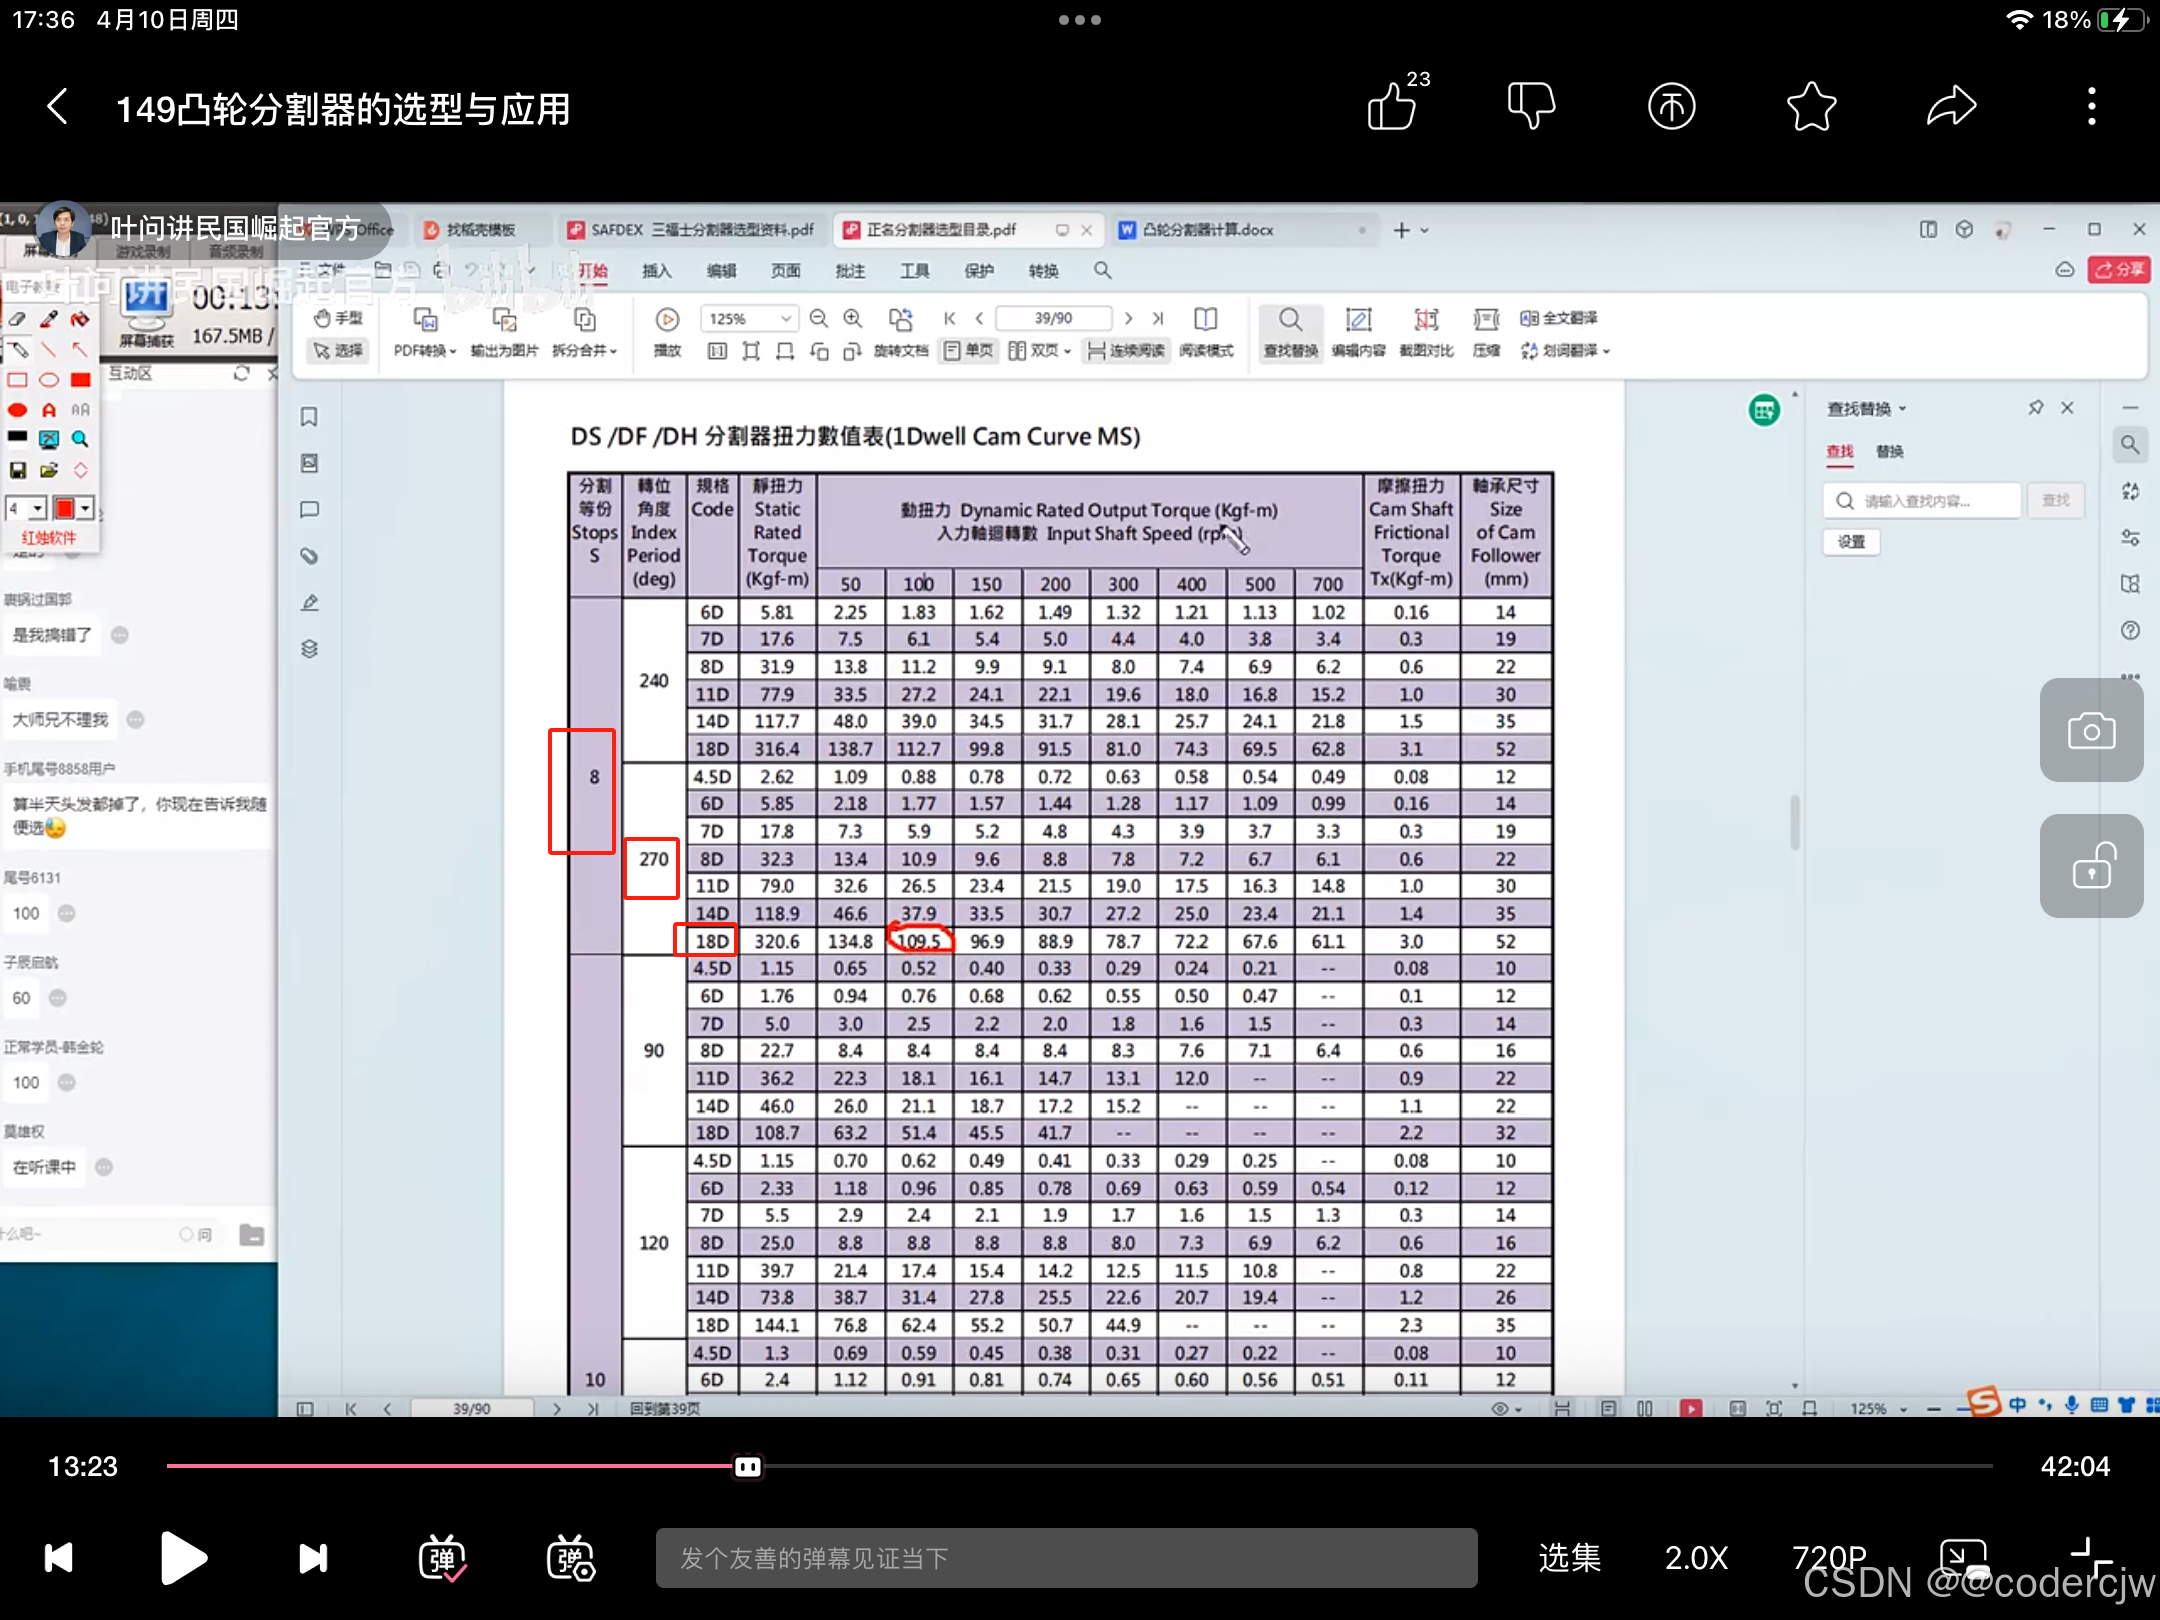Open danmaku settings icon
The height and width of the screenshot is (1620, 2160).
(x=571, y=1558)
